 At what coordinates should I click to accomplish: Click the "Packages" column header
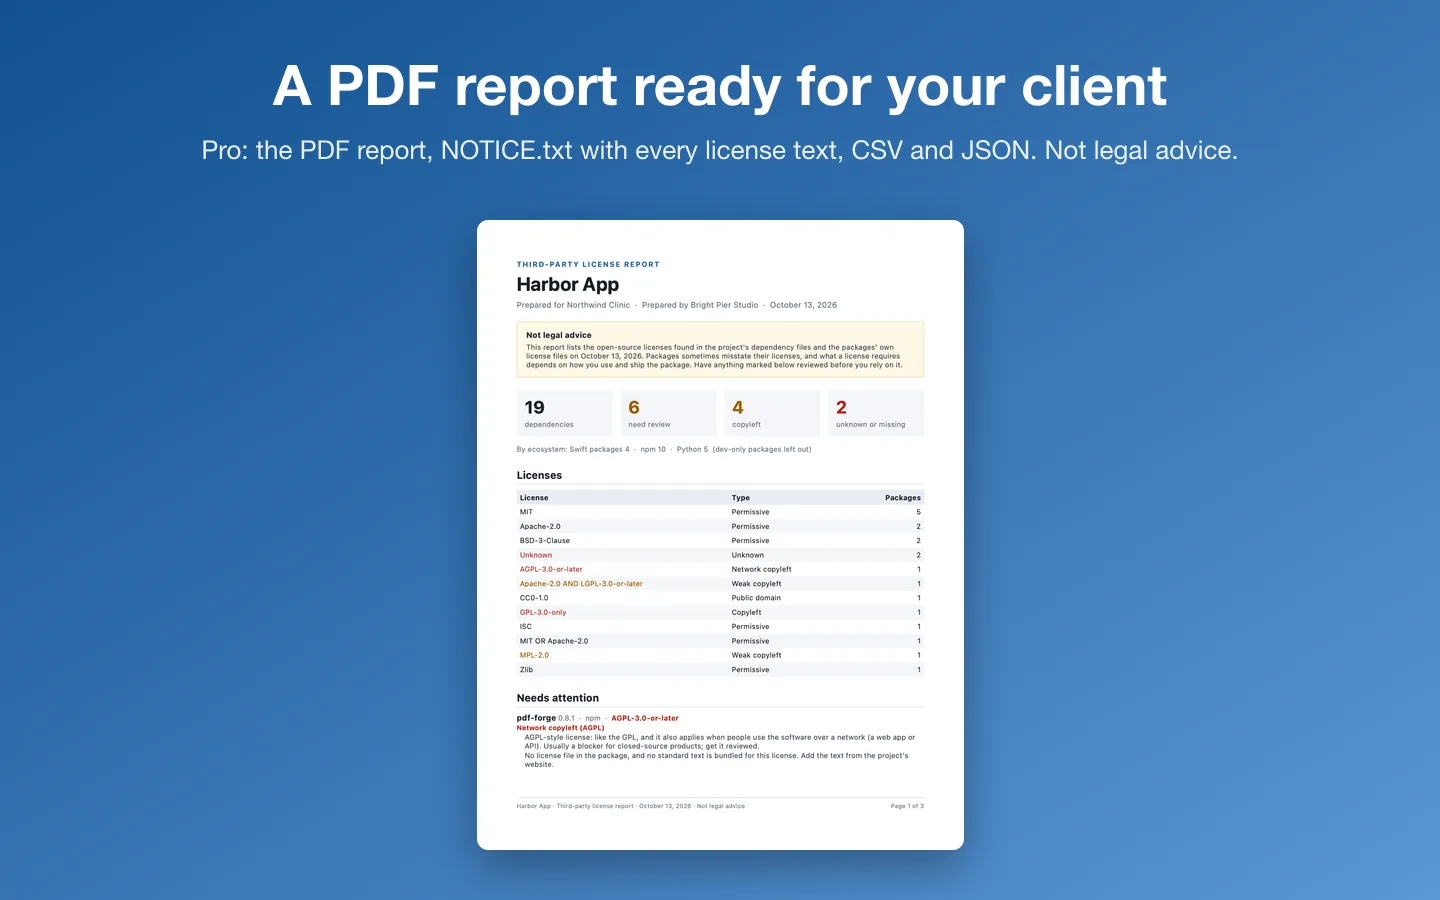click(x=903, y=498)
